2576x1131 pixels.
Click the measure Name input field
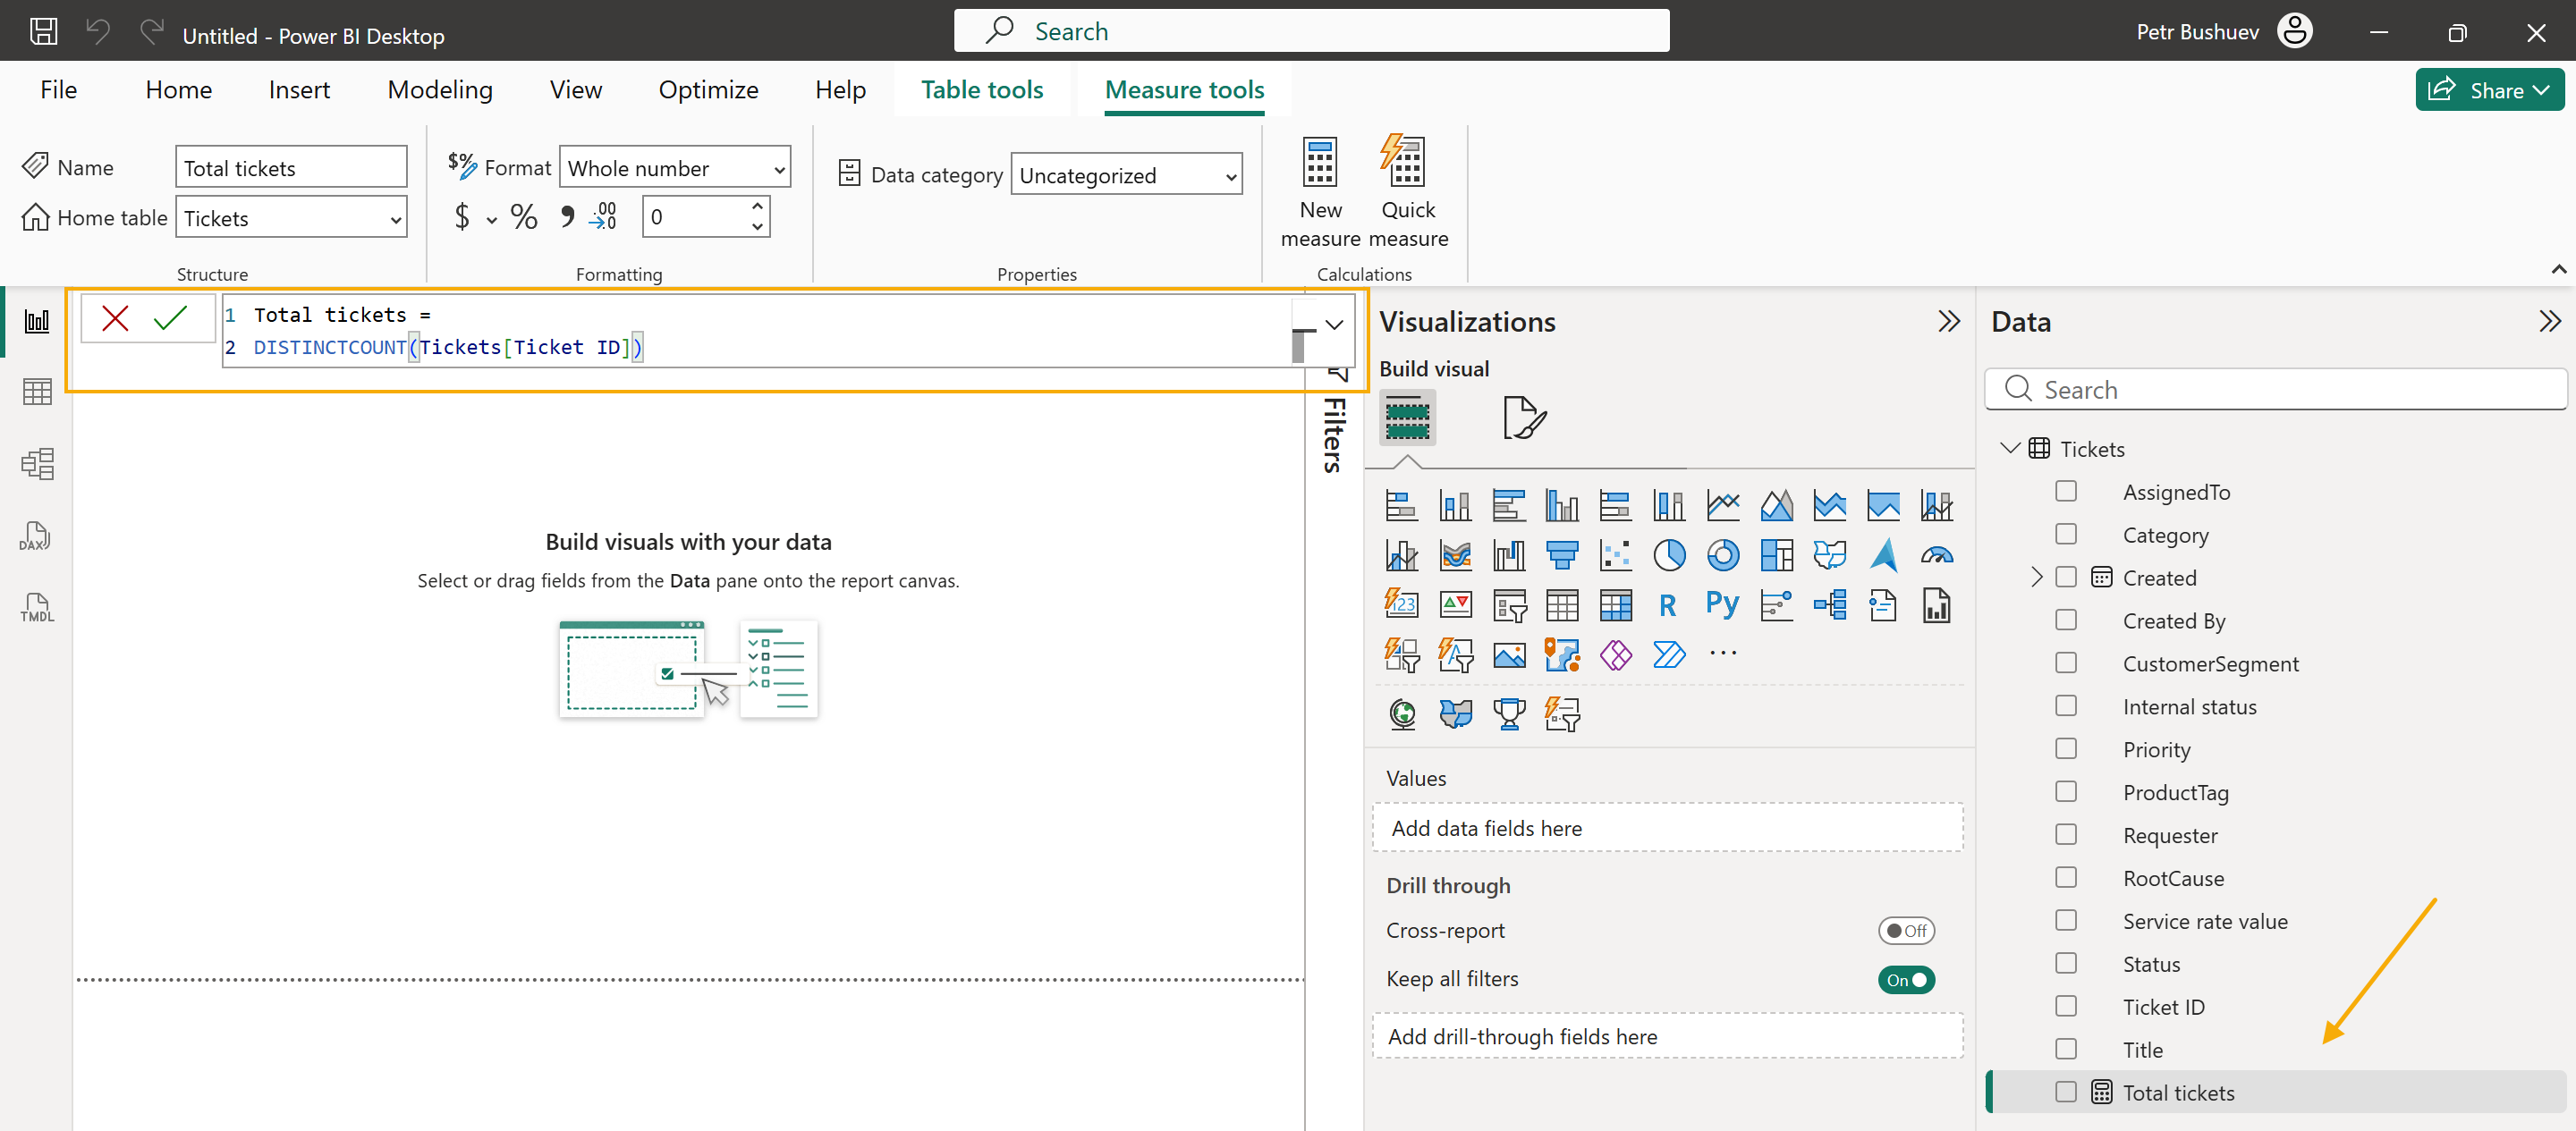click(291, 167)
